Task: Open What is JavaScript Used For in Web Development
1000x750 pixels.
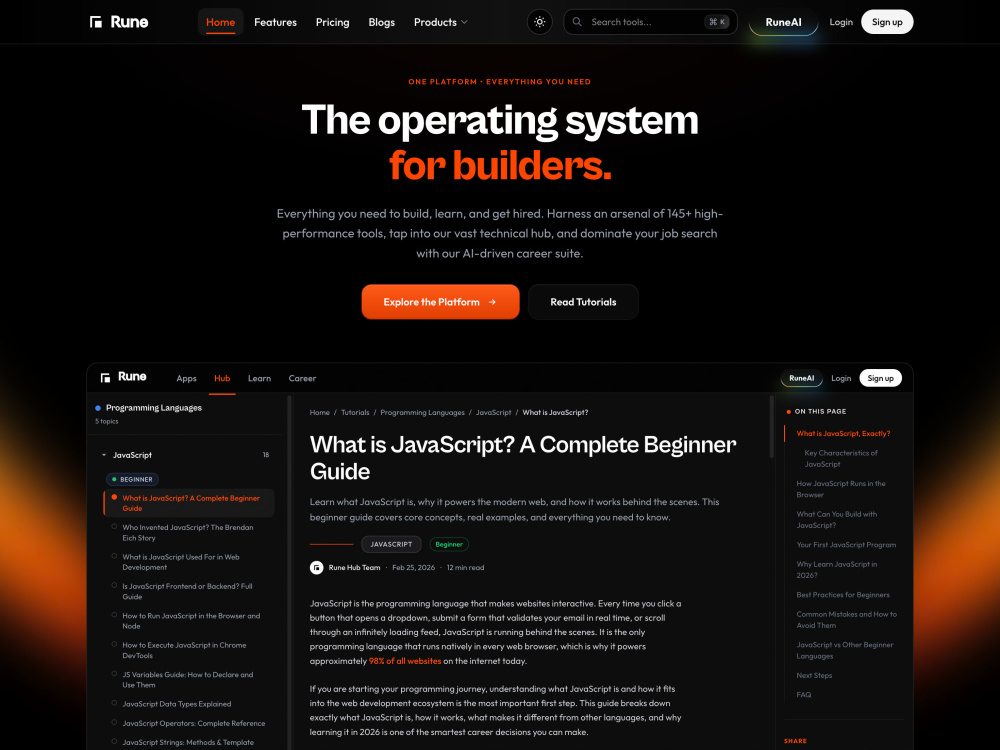Action: coord(182,562)
